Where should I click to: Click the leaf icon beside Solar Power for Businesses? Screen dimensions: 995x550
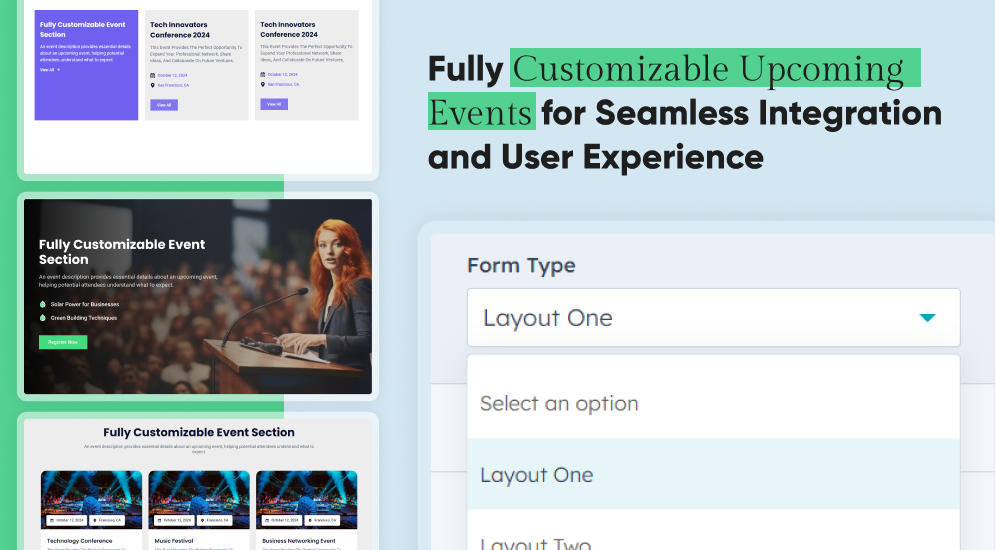point(43,304)
